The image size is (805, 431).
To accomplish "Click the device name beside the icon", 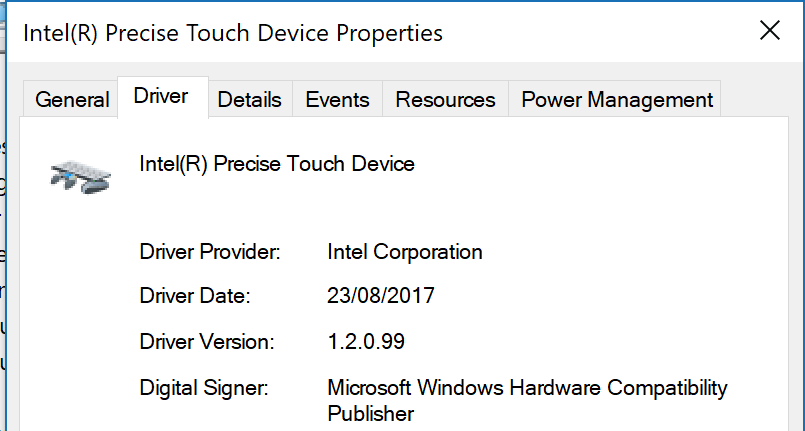I will [x=277, y=164].
